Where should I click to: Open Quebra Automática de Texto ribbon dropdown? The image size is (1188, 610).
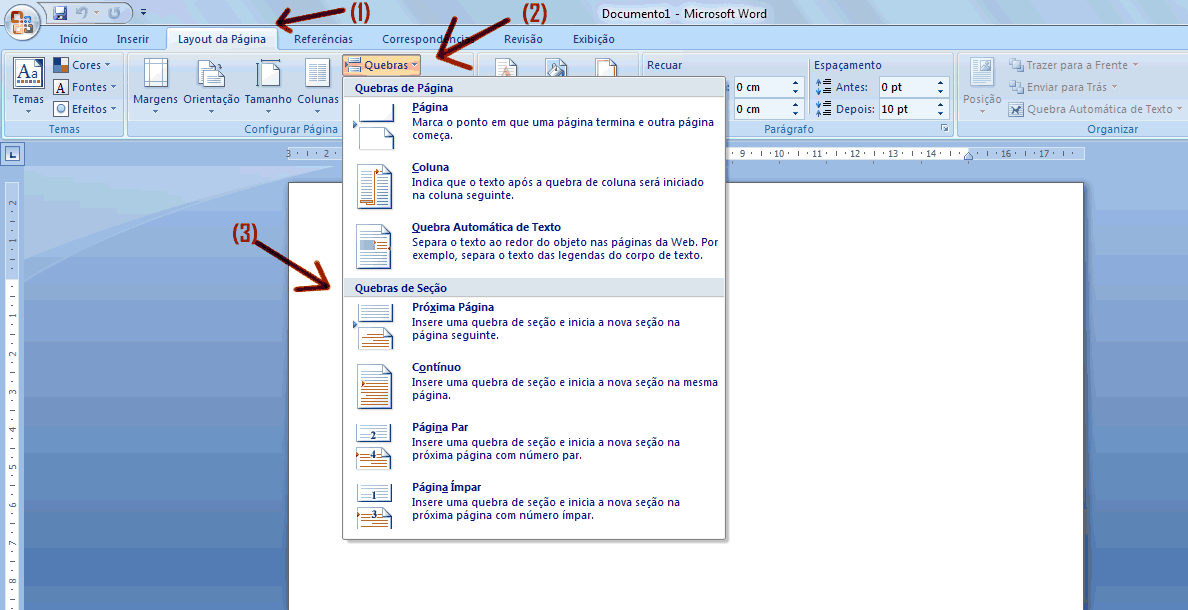point(1095,109)
